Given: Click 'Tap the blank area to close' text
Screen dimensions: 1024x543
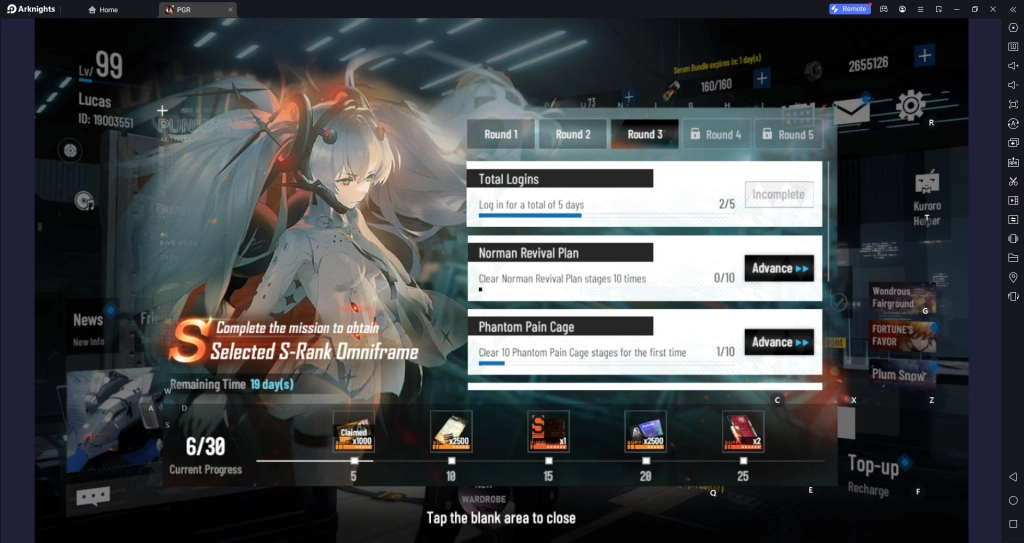Looking at the screenshot, I should pyautogui.click(x=501, y=518).
